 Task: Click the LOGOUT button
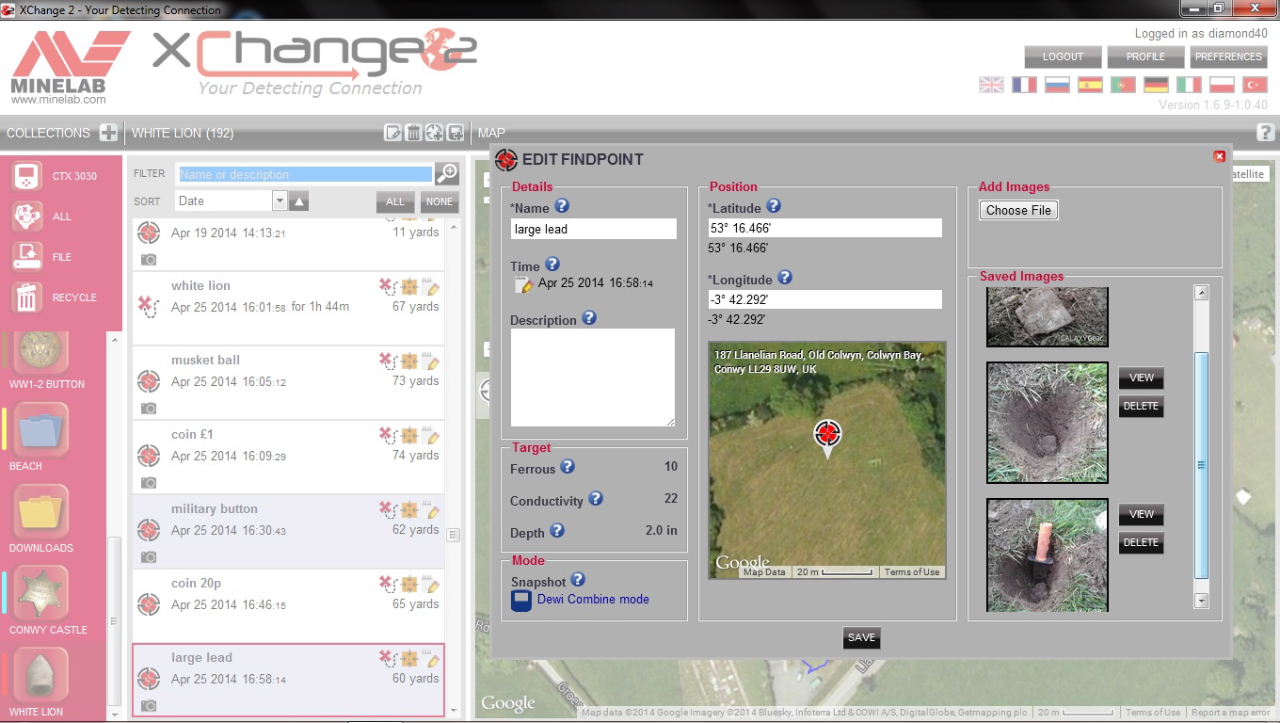point(1063,57)
